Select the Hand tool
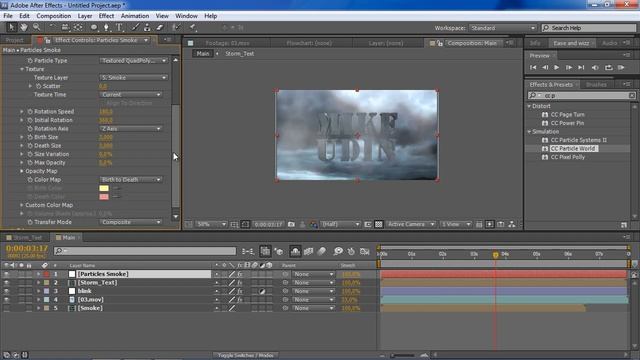The image size is (640, 360). point(24,27)
